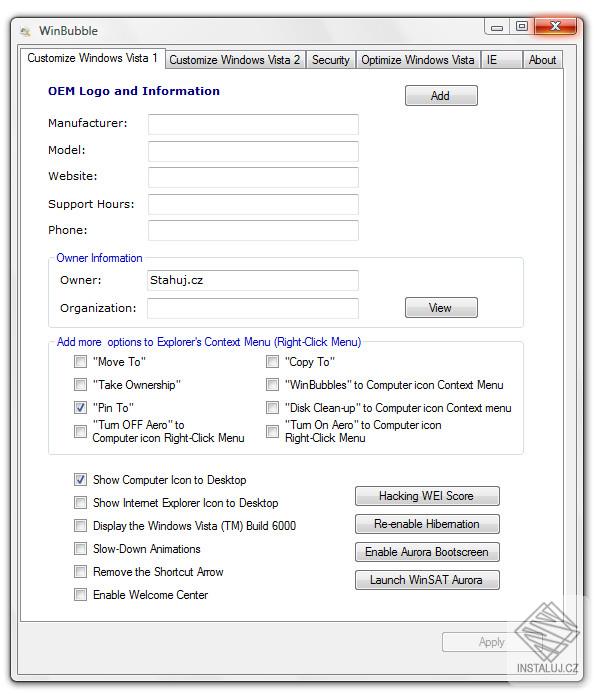Launch WinSAT Aurora

[x=427, y=580]
